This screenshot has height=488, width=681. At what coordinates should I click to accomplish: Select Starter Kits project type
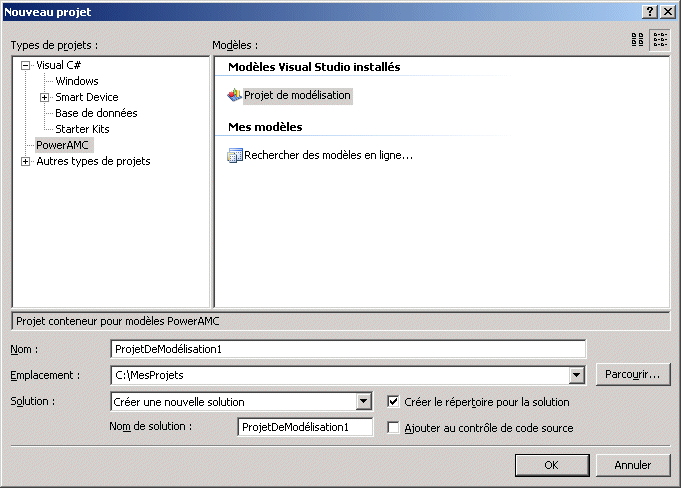pyautogui.click(x=82, y=129)
